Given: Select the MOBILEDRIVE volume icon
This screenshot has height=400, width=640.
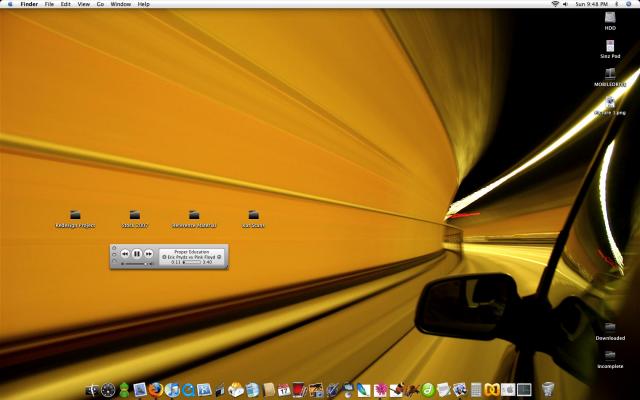Looking at the screenshot, I should (x=610, y=74).
